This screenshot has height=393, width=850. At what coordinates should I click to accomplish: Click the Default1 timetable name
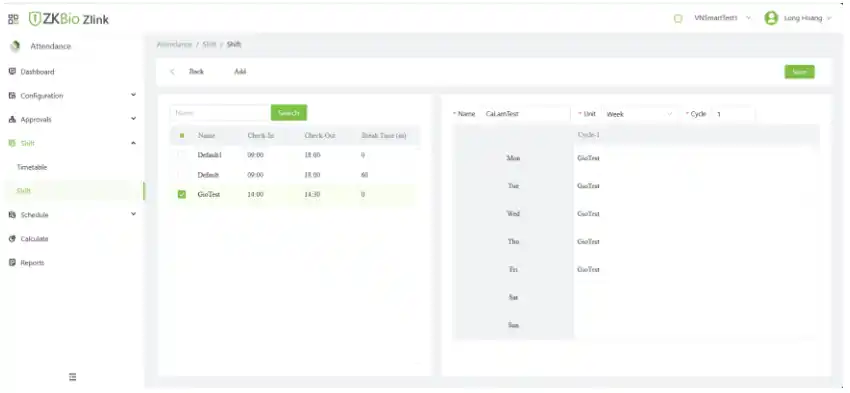pos(210,155)
